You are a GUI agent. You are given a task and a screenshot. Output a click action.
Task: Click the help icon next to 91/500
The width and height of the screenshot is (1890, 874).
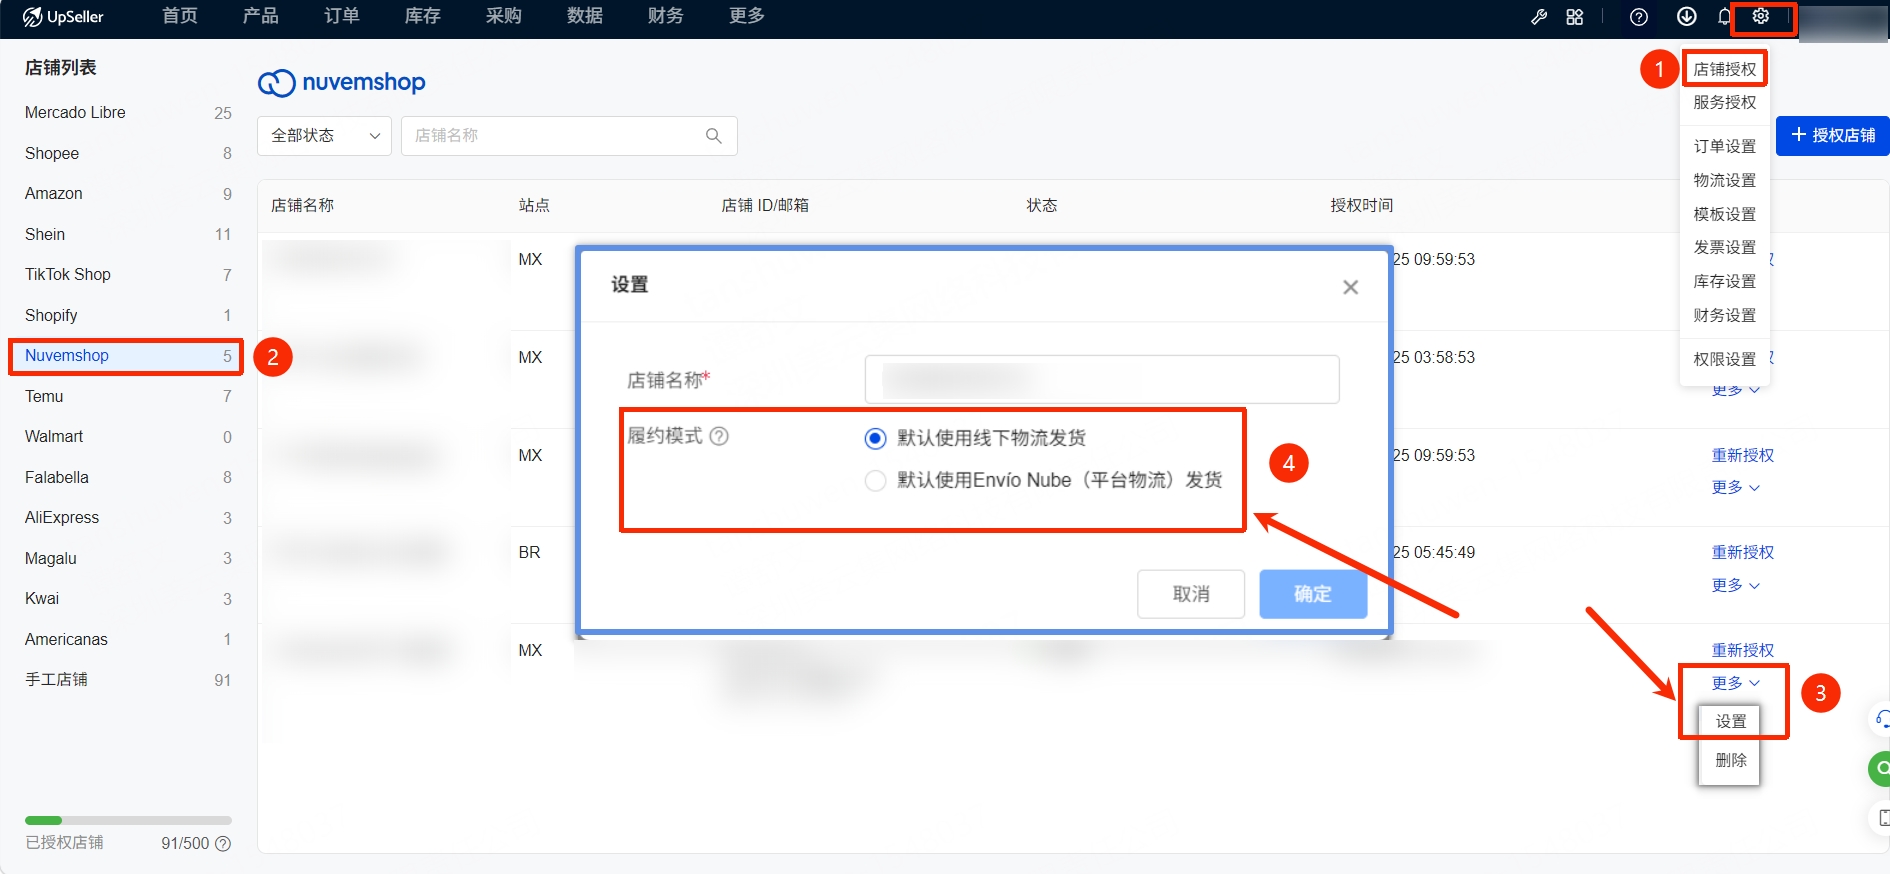pos(223,843)
